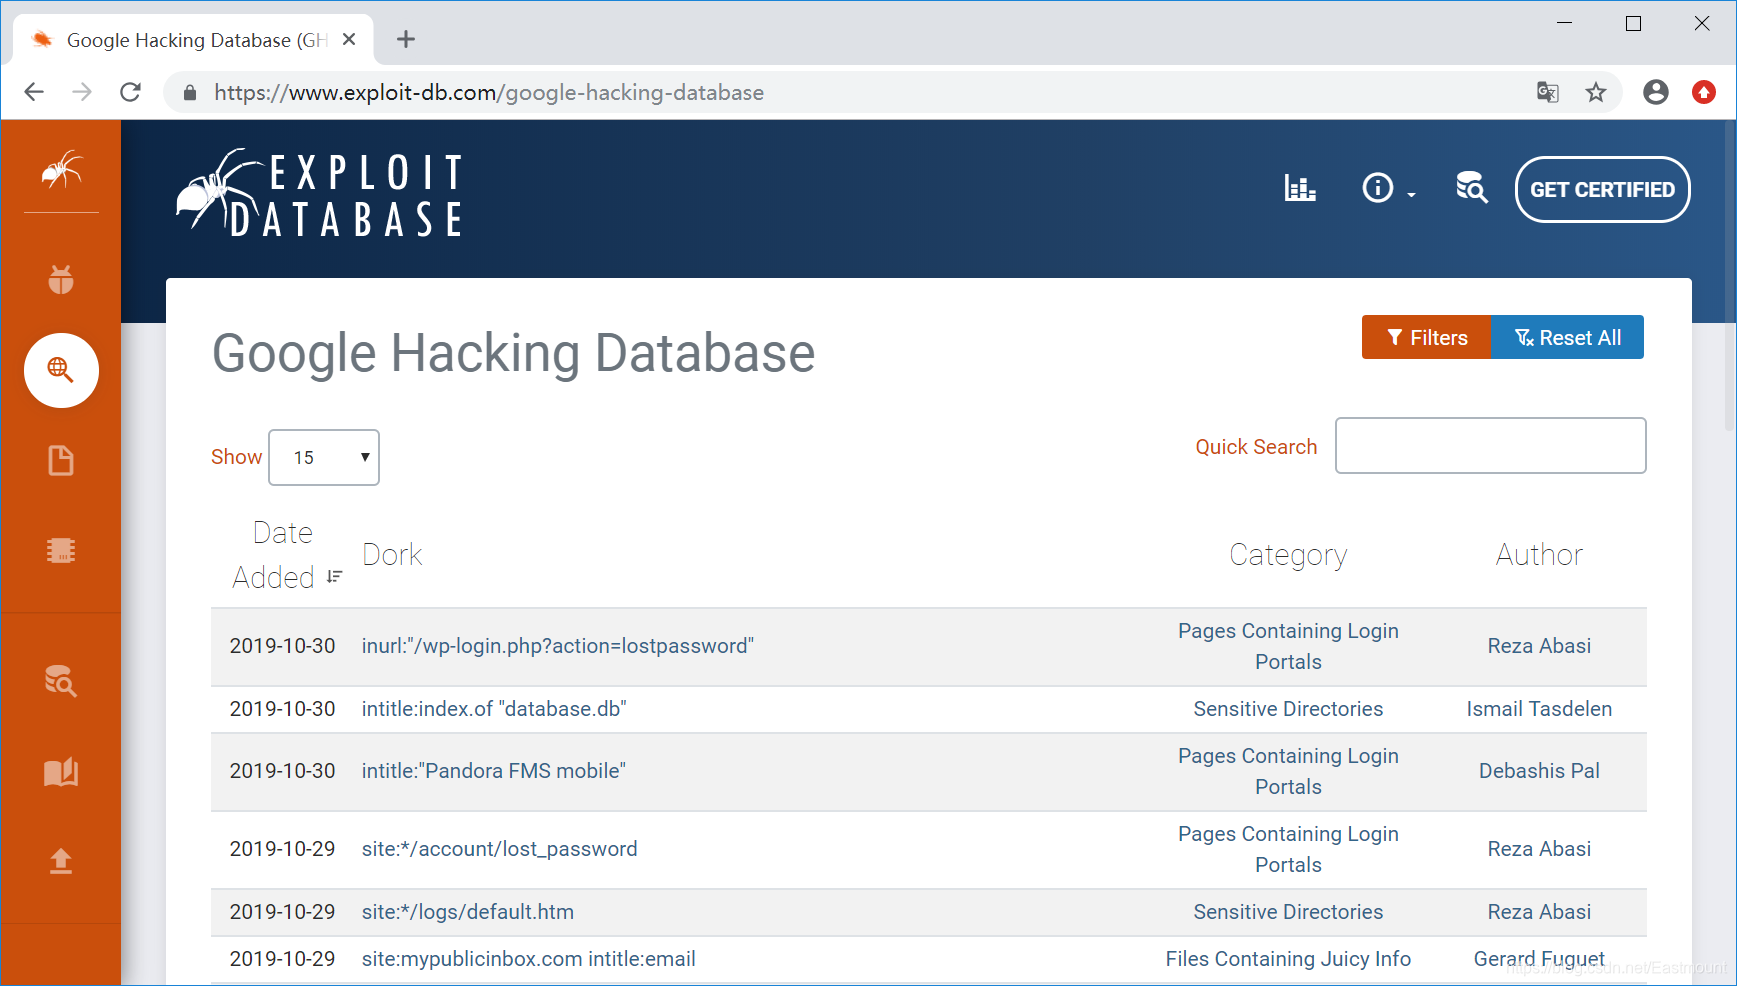Click category in Pandora FMS mobile row

pos(1288,771)
